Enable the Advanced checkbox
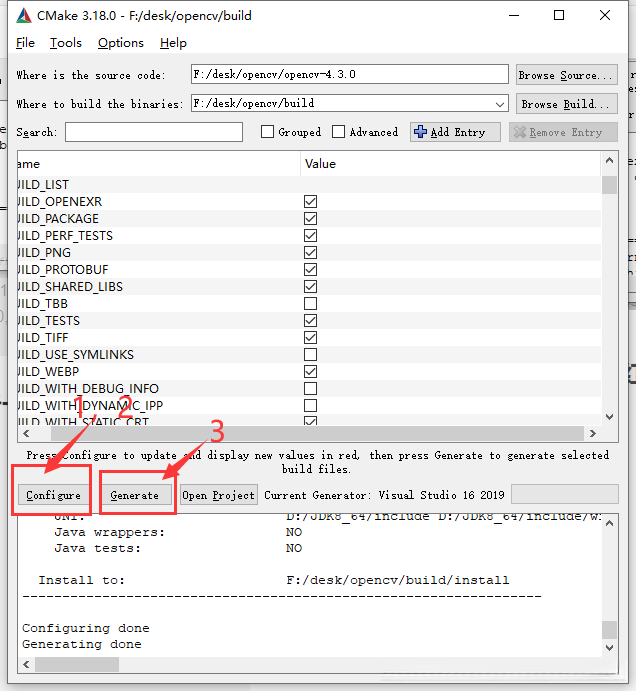Viewport: 636px width, 691px height. tap(338, 132)
